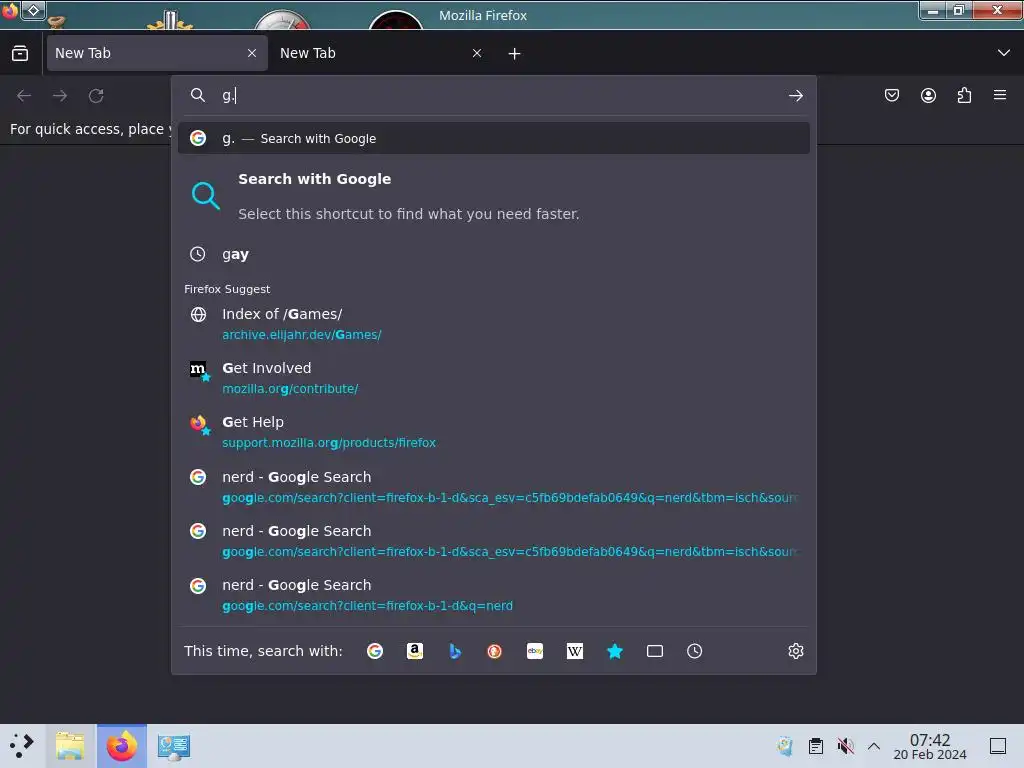Open a new tab with plus button
This screenshot has width=1024, height=768.
pos(515,54)
